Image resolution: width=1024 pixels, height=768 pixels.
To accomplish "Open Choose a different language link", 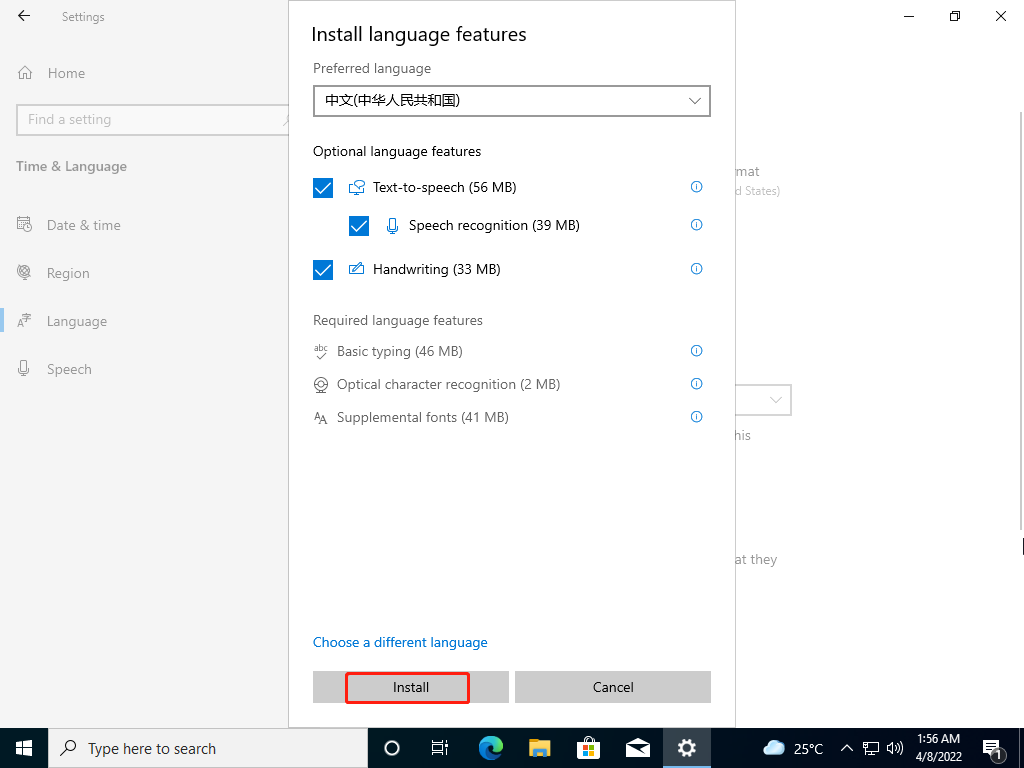I will click(400, 642).
